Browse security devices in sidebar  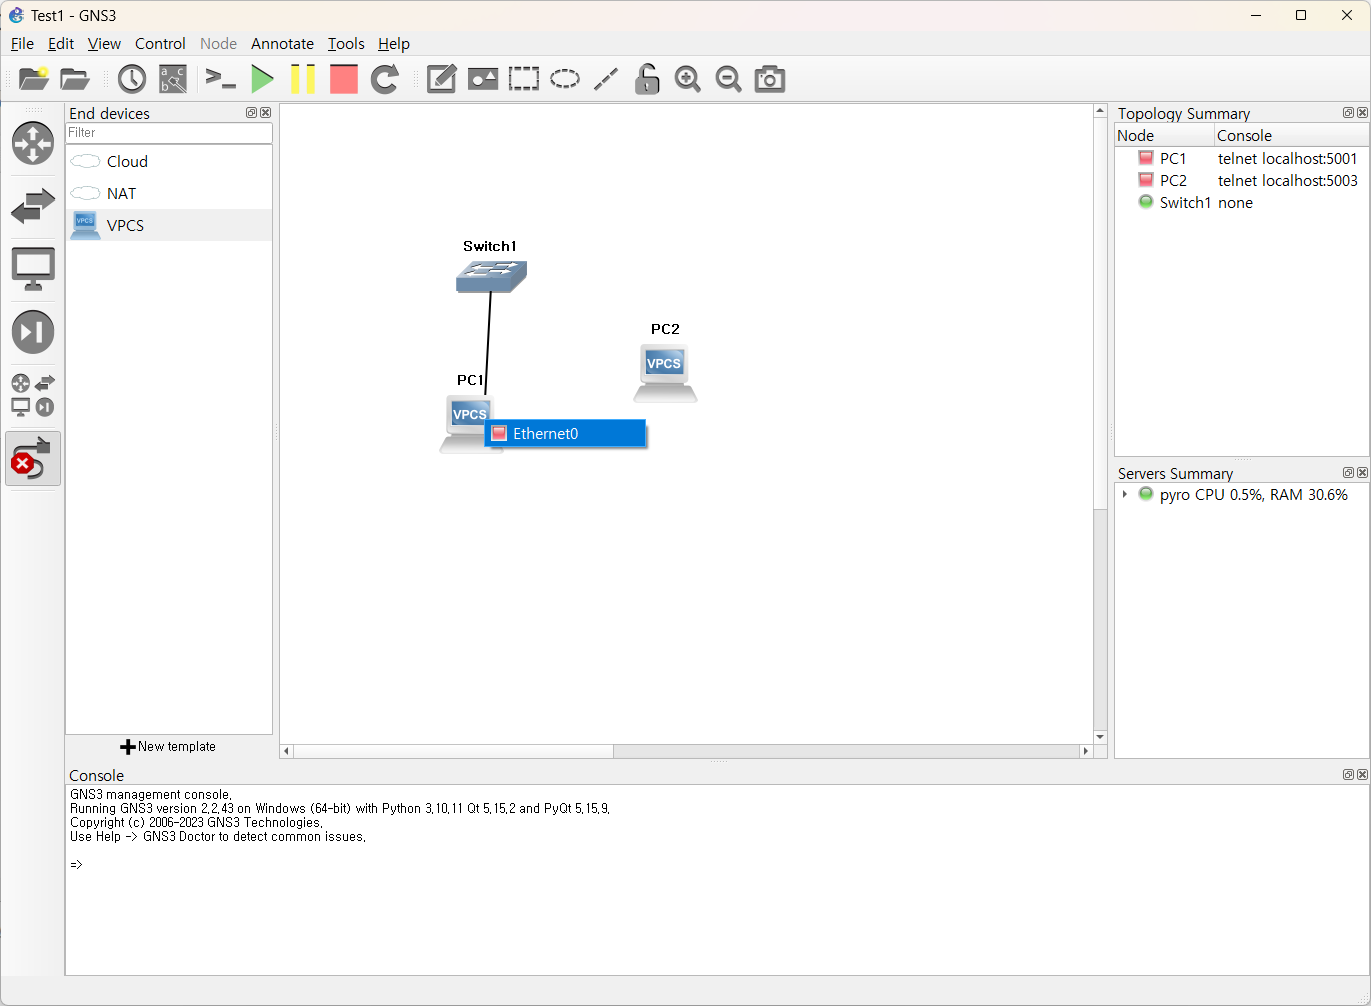[33, 332]
